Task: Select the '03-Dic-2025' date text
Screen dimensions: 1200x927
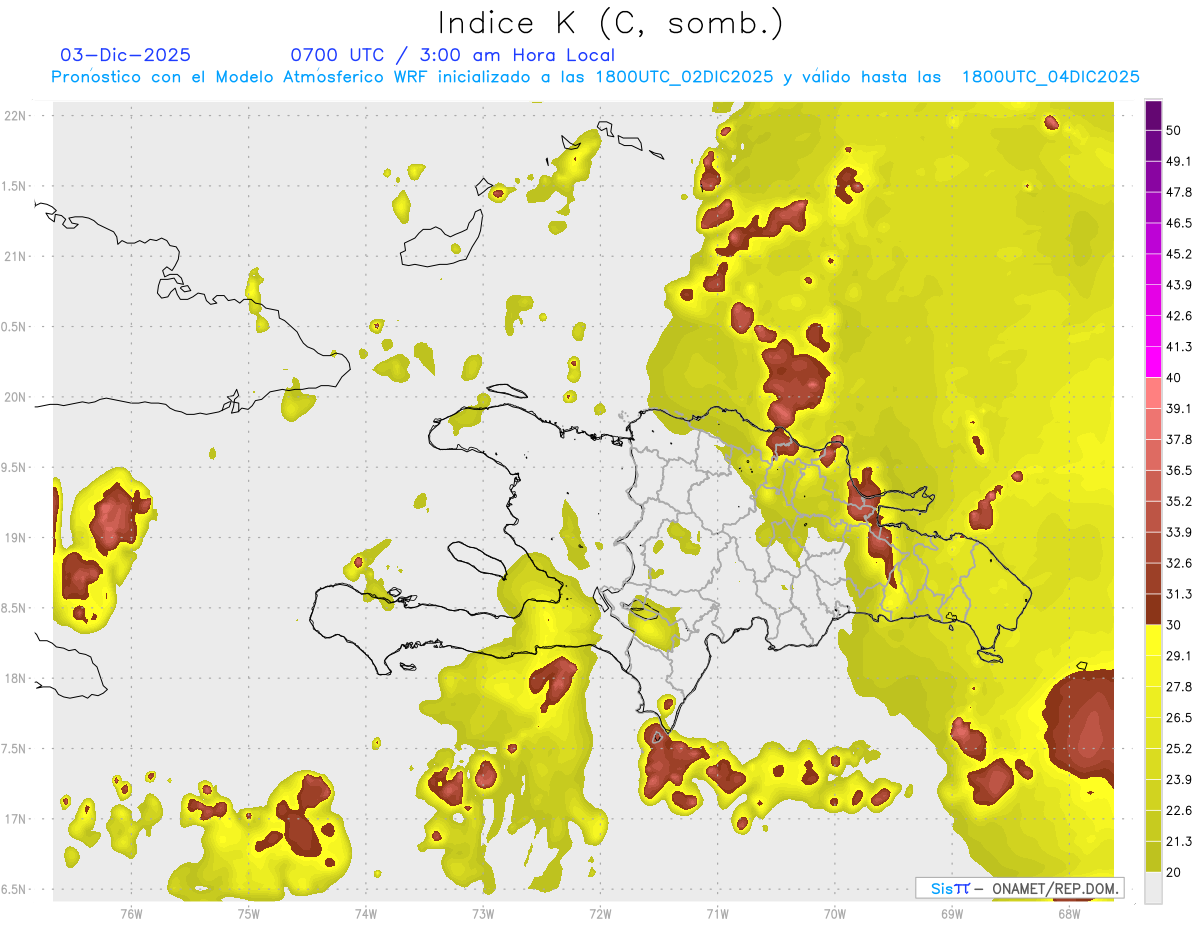Action: pos(125,56)
